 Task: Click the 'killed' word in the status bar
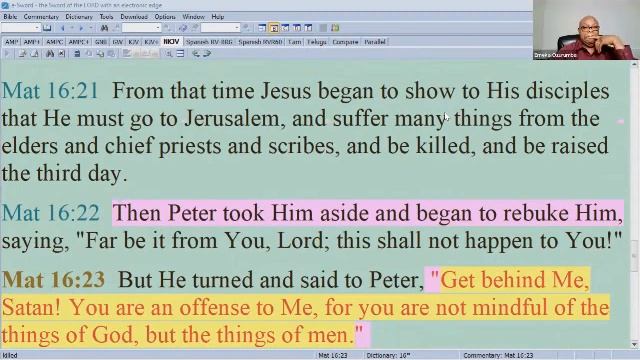click(x=10, y=356)
